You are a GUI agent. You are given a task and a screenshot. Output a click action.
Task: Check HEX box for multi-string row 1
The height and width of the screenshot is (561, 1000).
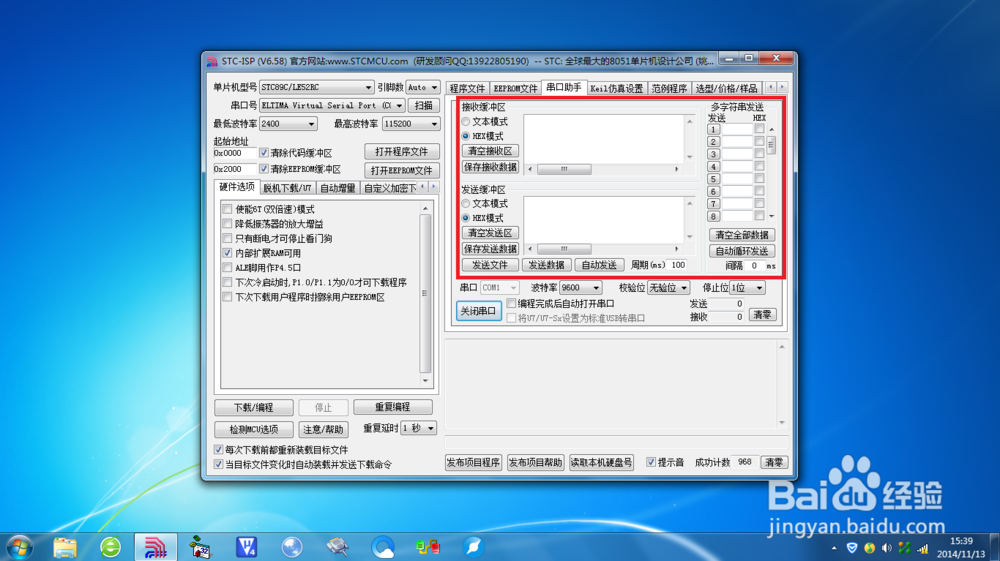(759, 129)
